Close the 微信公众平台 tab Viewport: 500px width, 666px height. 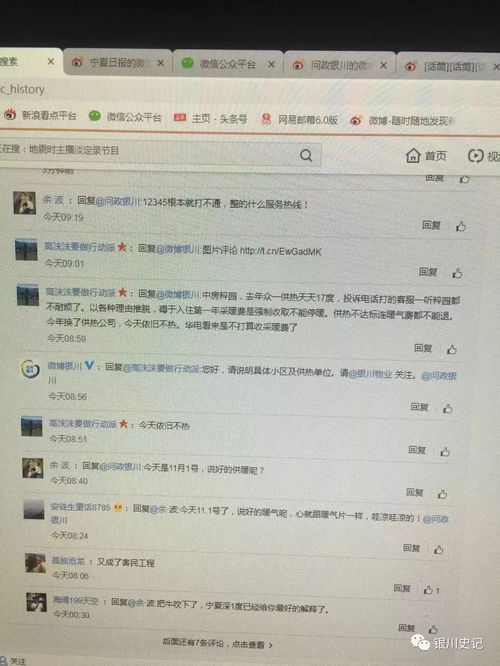coord(271,65)
